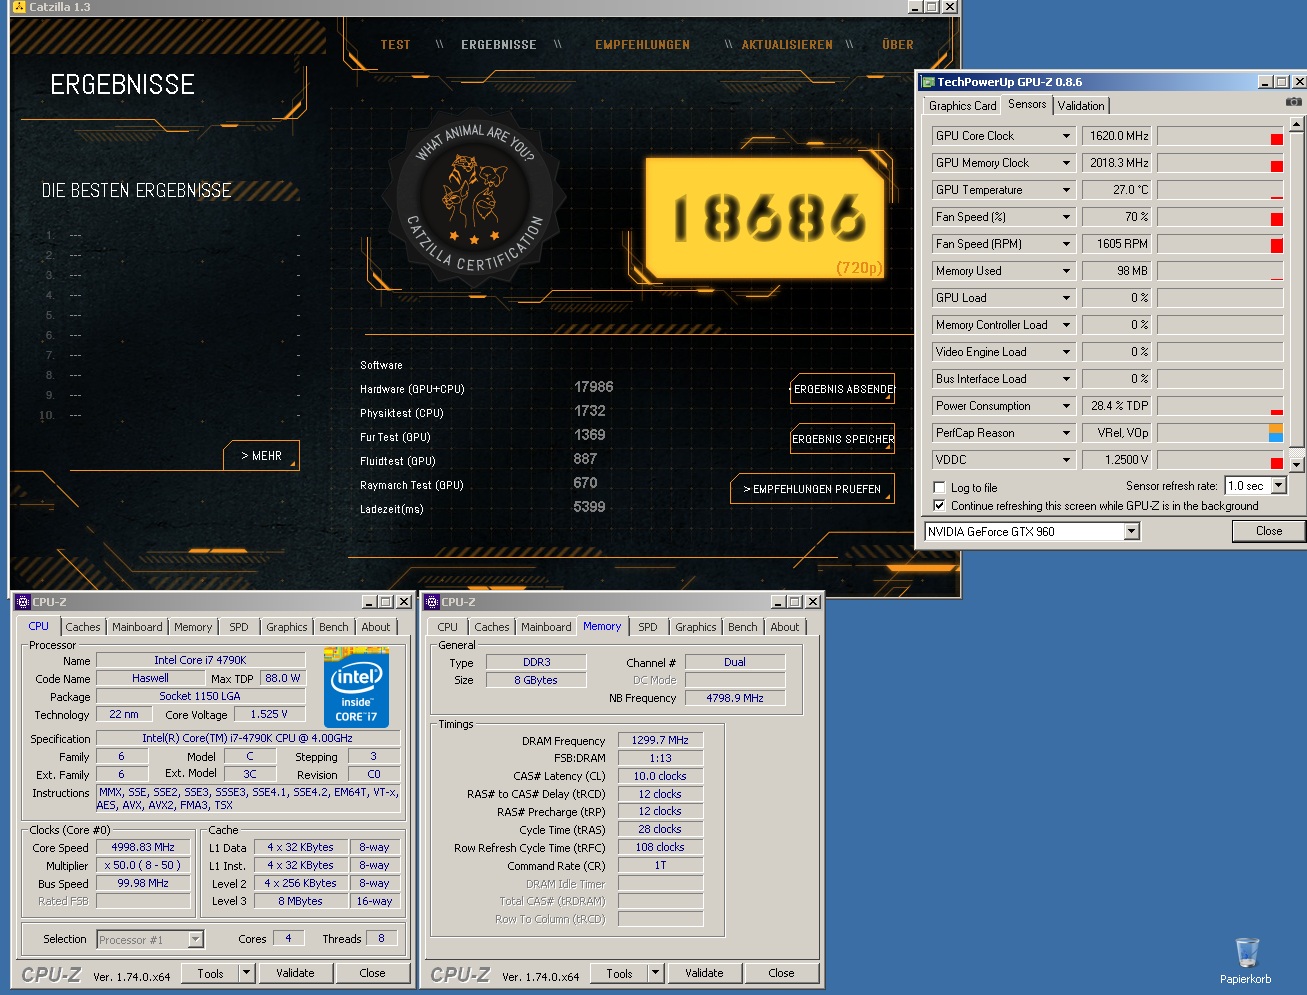The image size is (1307, 995).
Task: Select the SPD tab in right CPU-Z
Action: pos(648,627)
